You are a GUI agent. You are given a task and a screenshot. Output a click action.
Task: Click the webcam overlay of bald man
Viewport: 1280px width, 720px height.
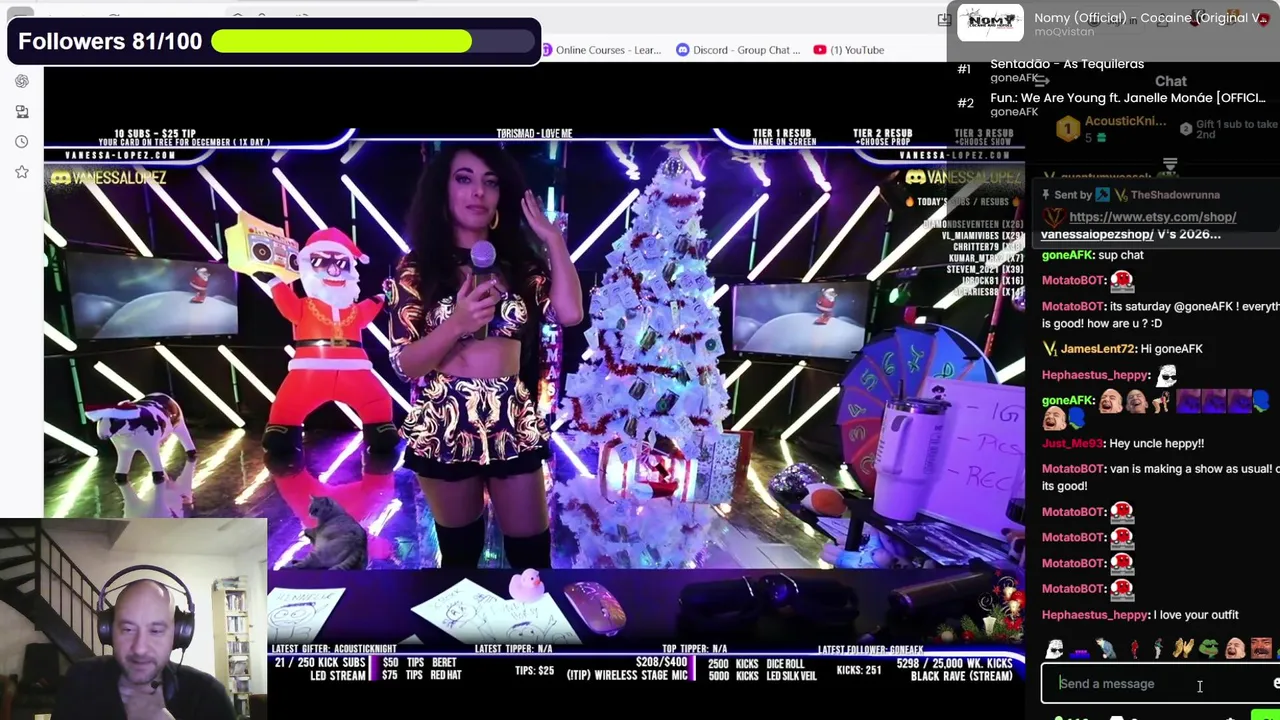(134, 619)
